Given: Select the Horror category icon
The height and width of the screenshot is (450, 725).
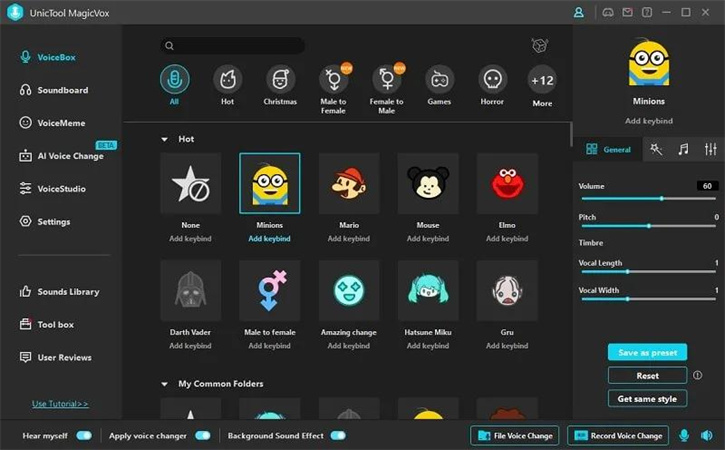Looking at the screenshot, I should tap(492, 80).
